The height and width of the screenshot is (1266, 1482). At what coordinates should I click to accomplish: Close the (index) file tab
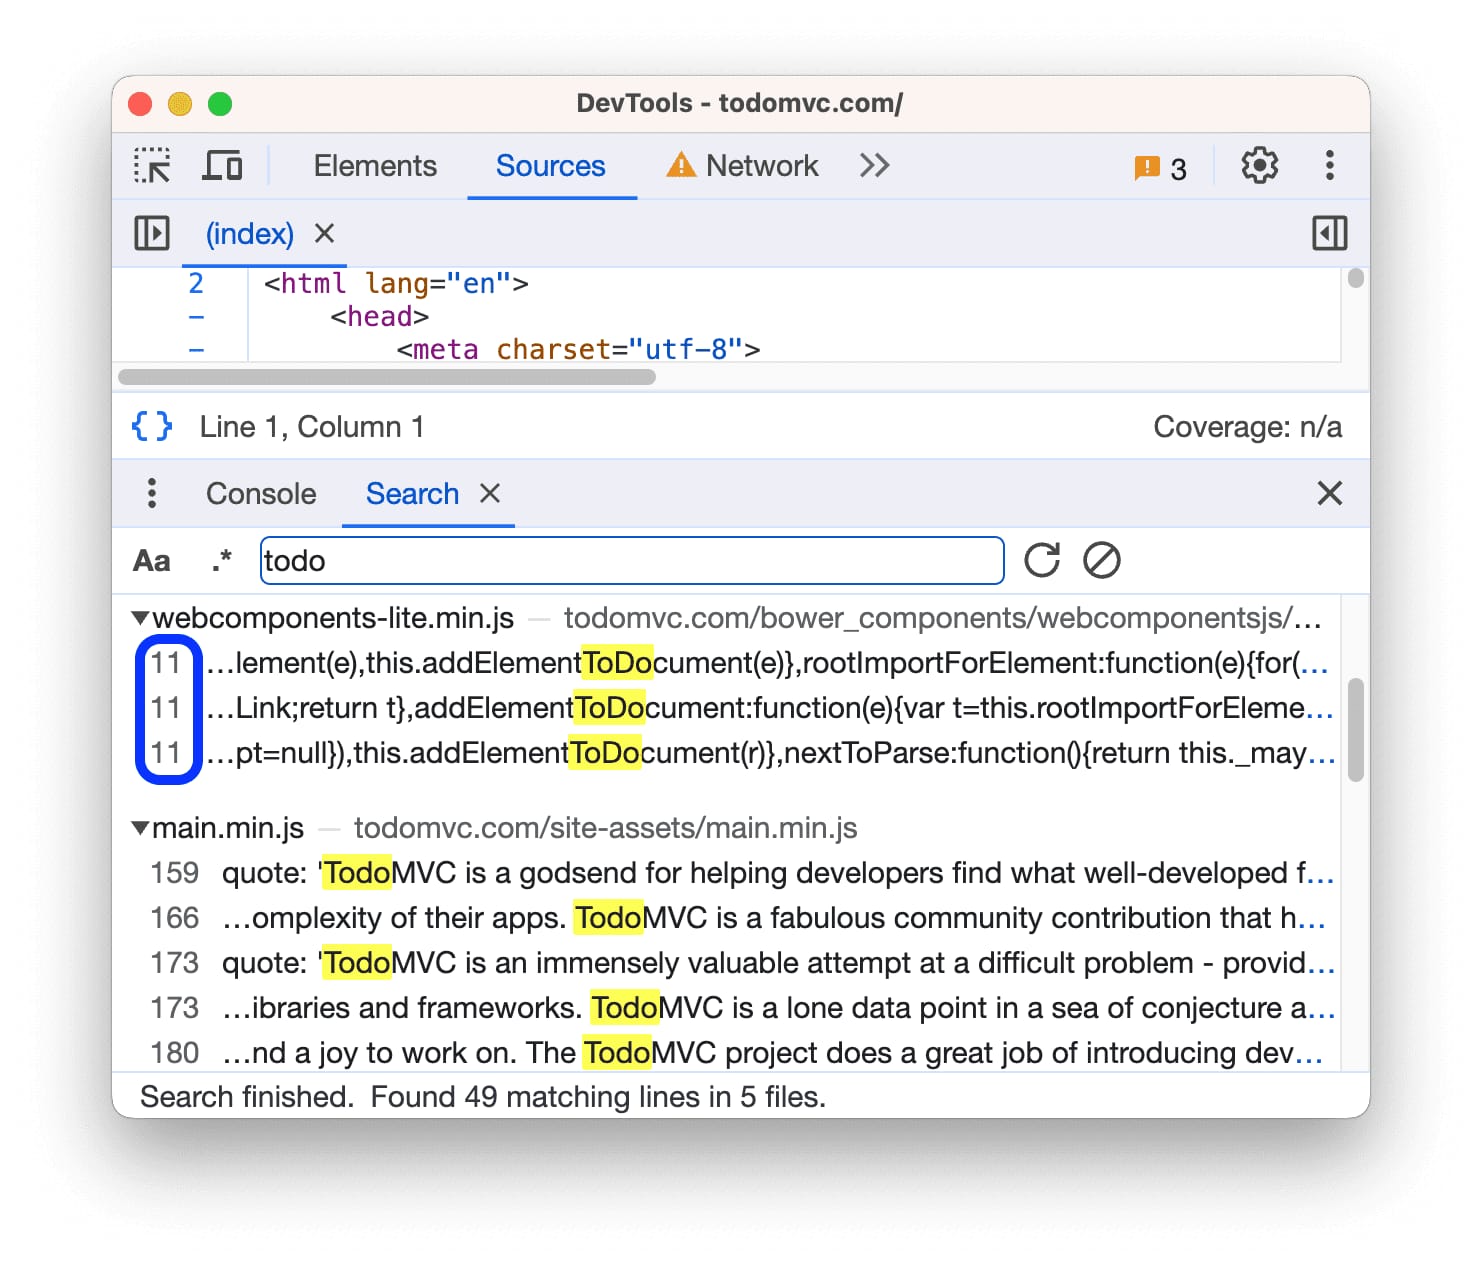tap(324, 234)
